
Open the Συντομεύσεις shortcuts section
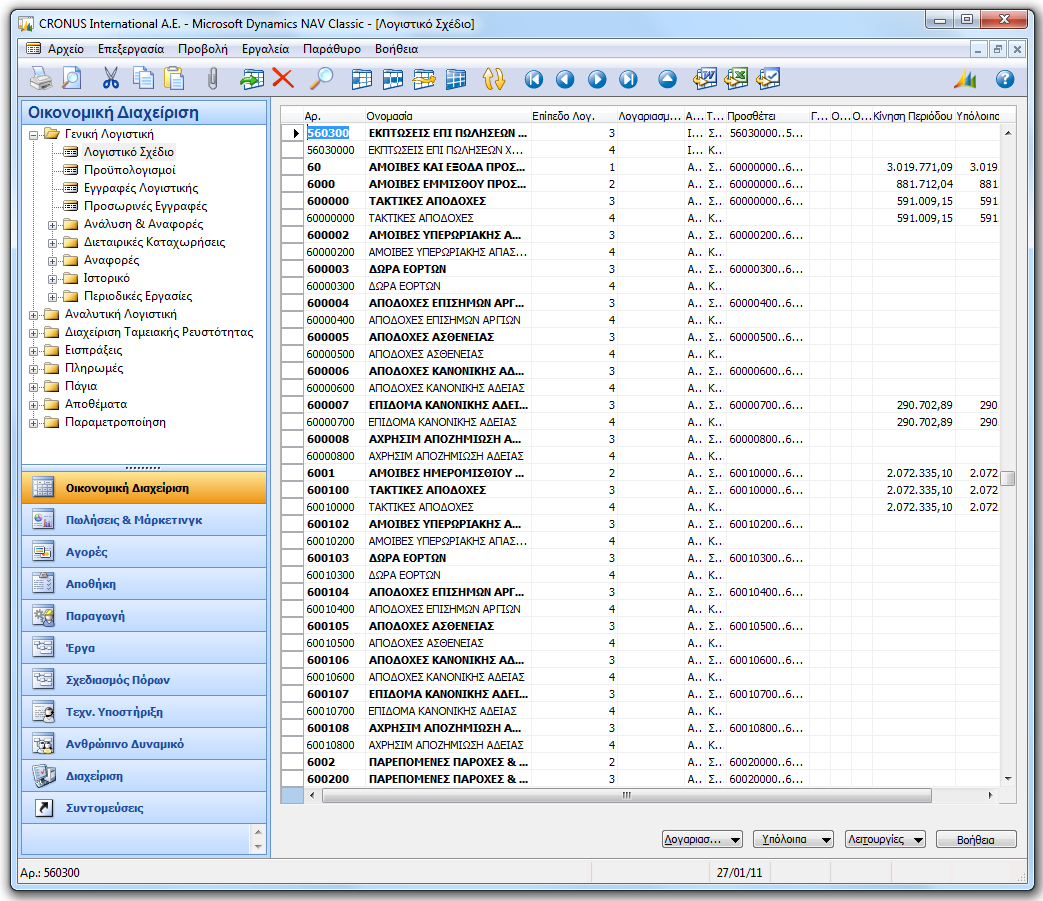(144, 808)
